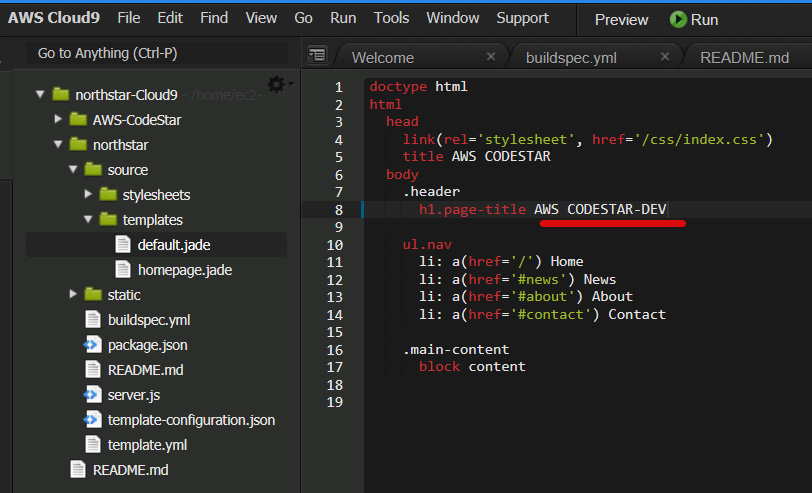This screenshot has height=493, width=812.
Task: Collapse the northstar folder arrow
Action: pyautogui.click(x=58, y=144)
